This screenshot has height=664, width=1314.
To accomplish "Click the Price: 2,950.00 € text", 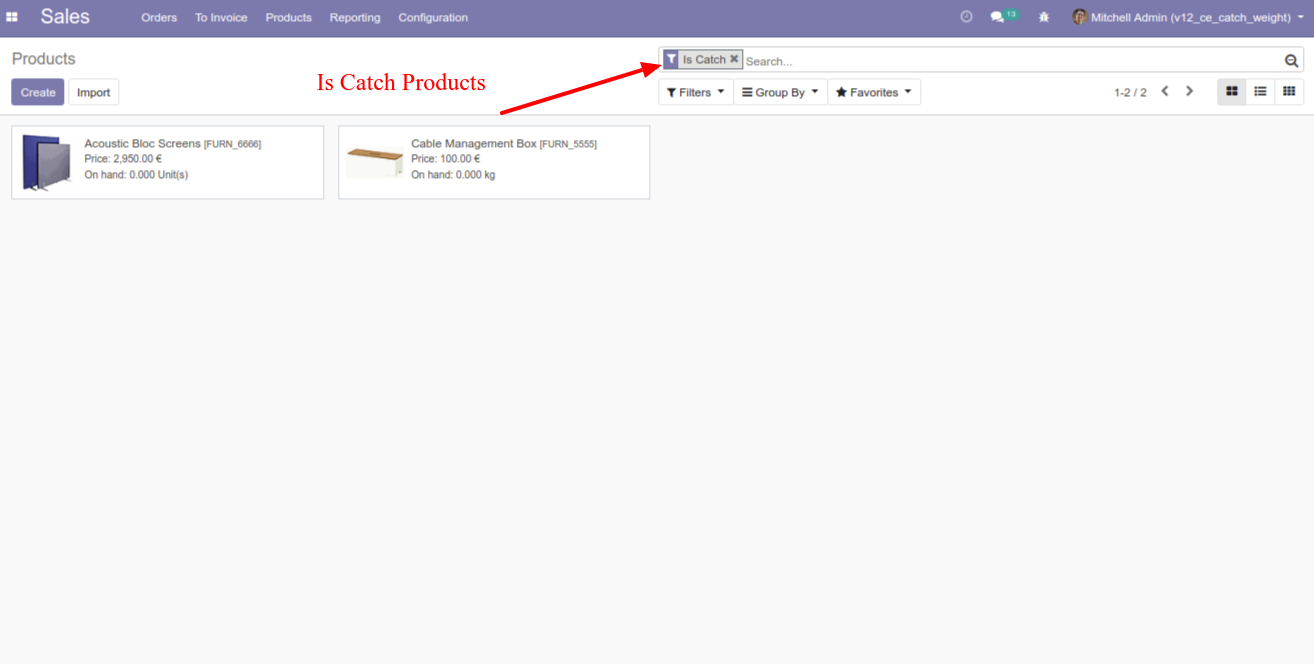I will coord(123,159).
